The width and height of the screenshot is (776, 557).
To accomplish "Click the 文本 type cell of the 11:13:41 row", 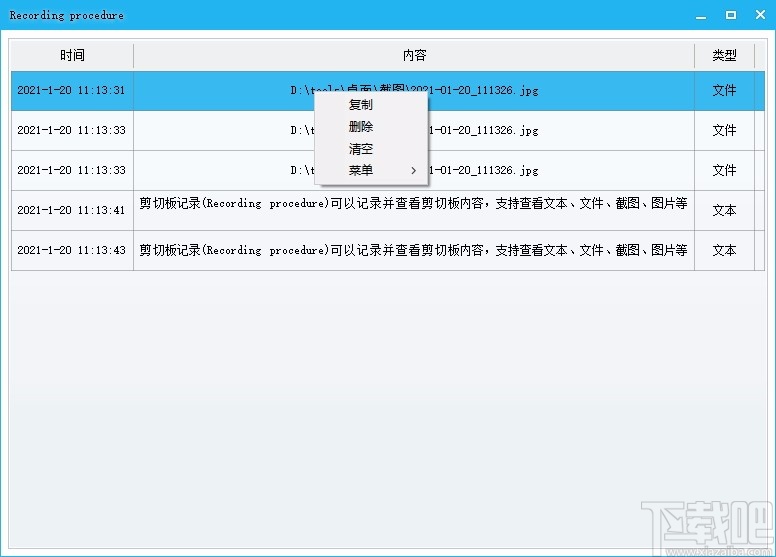I will (725, 210).
